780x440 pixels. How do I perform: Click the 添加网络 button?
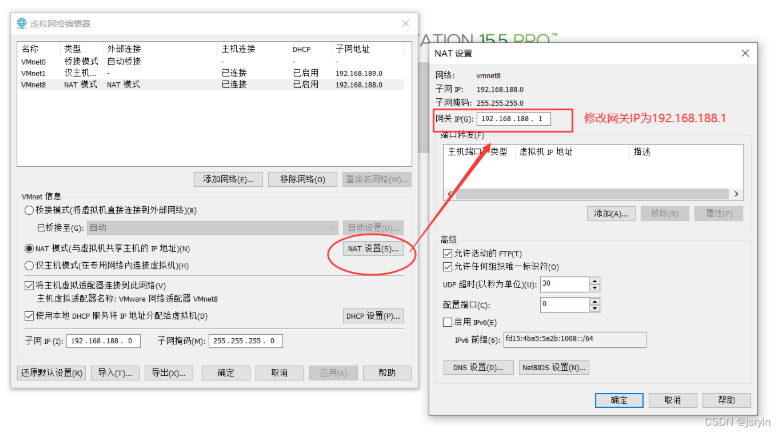coord(228,179)
